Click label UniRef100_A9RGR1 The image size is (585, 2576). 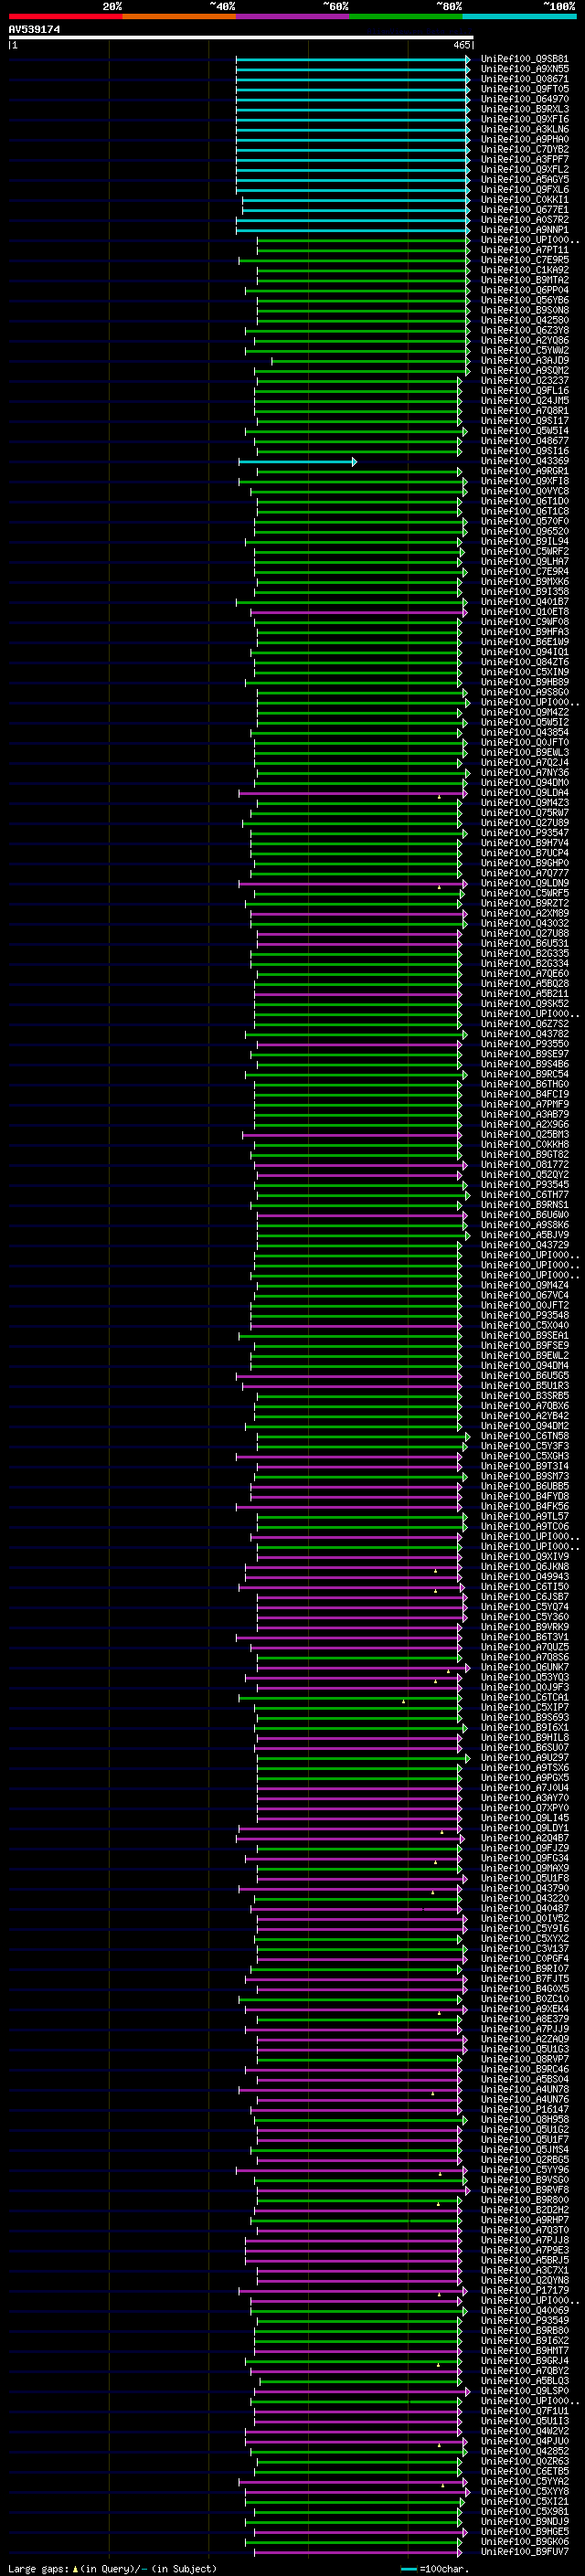click(x=525, y=471)
